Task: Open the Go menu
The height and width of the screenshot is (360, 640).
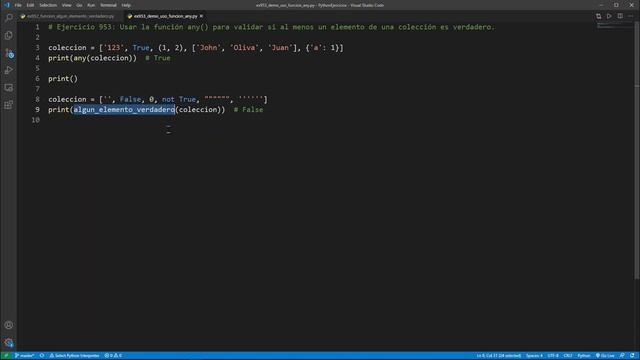Action: tap(79, 5)
